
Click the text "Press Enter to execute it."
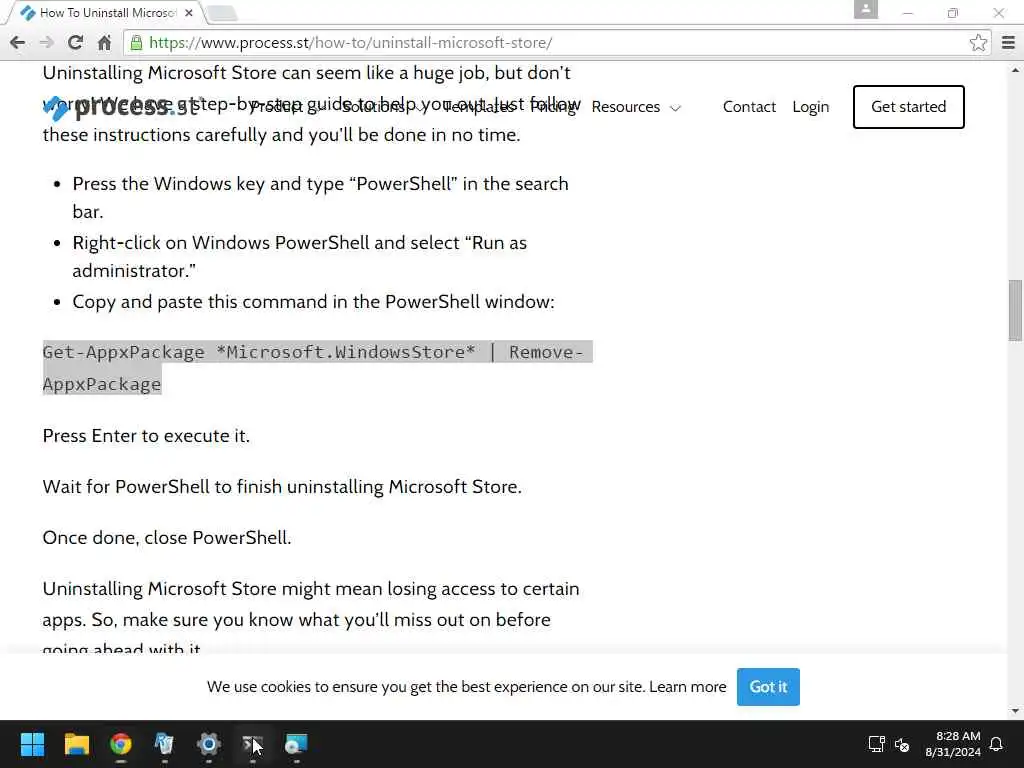pos(146,436)
